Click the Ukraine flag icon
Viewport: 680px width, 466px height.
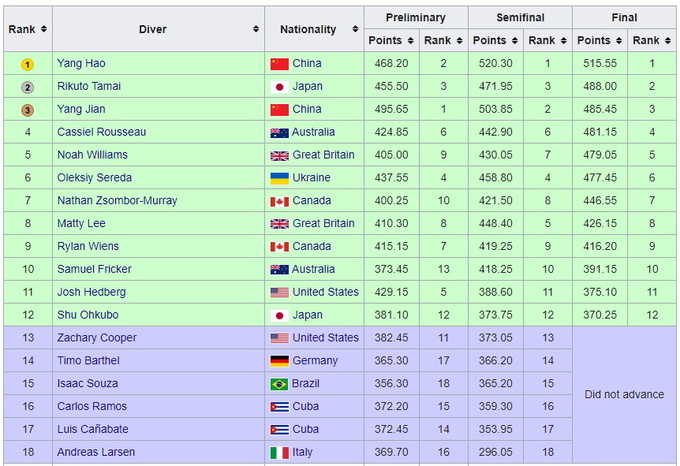pos(280,178)
